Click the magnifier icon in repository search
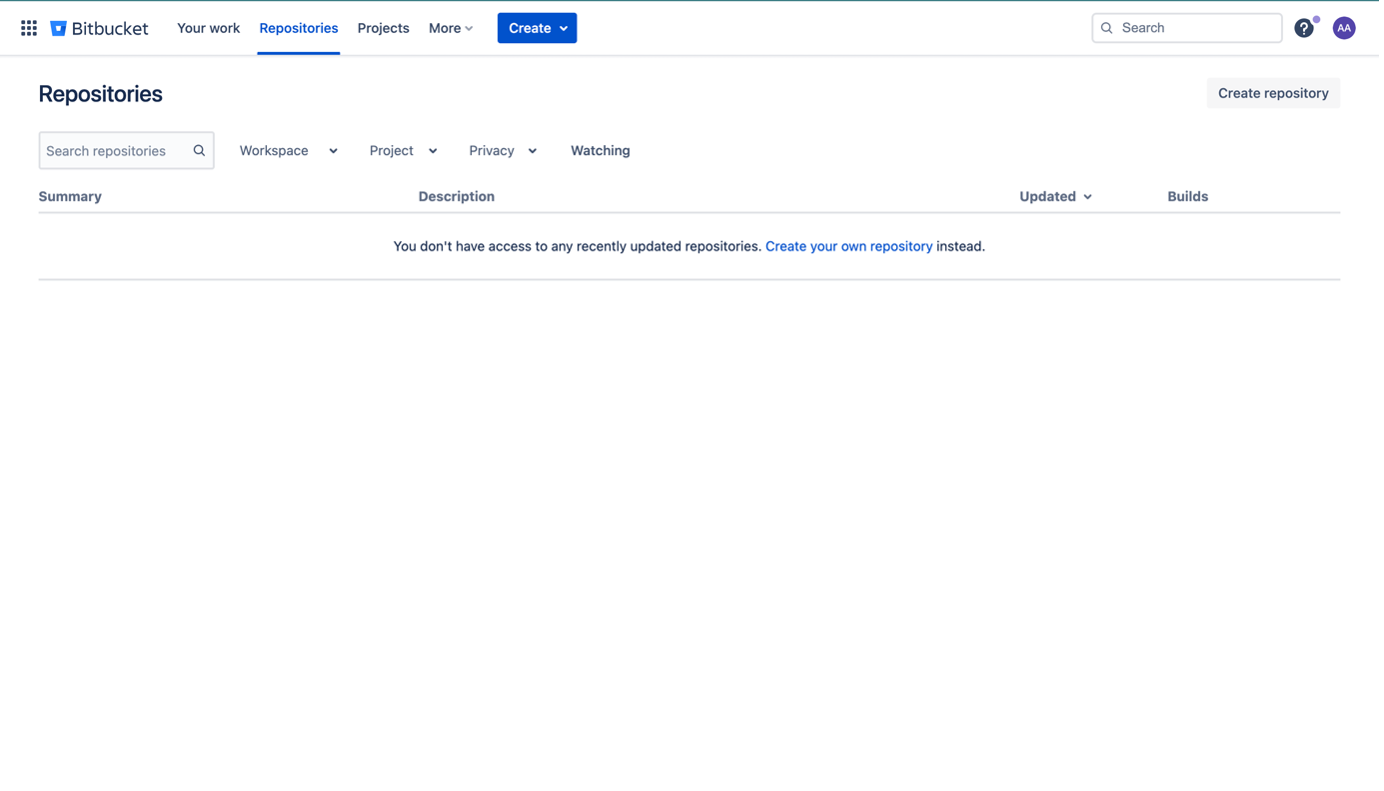This screenshot has width=1384, height=791. [199, 151]
